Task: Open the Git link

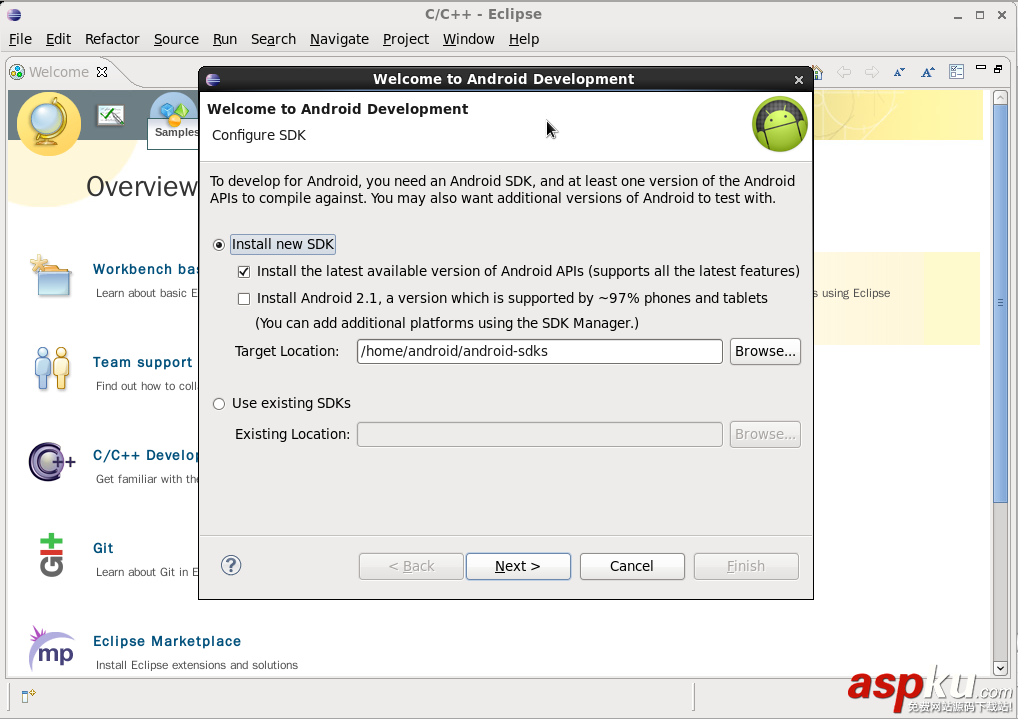Action: pyautogui.click(x=103, y=548)
